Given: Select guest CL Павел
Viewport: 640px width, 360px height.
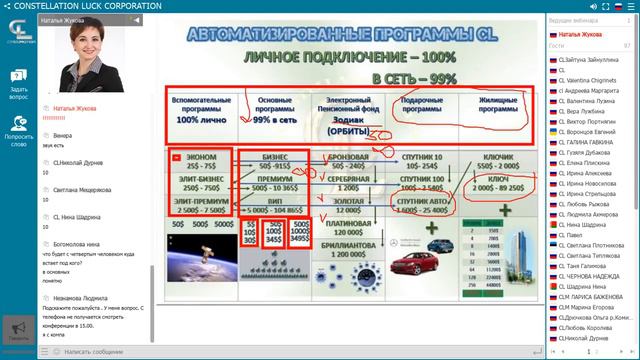Looking at the screenshot, I should (570, 235).
